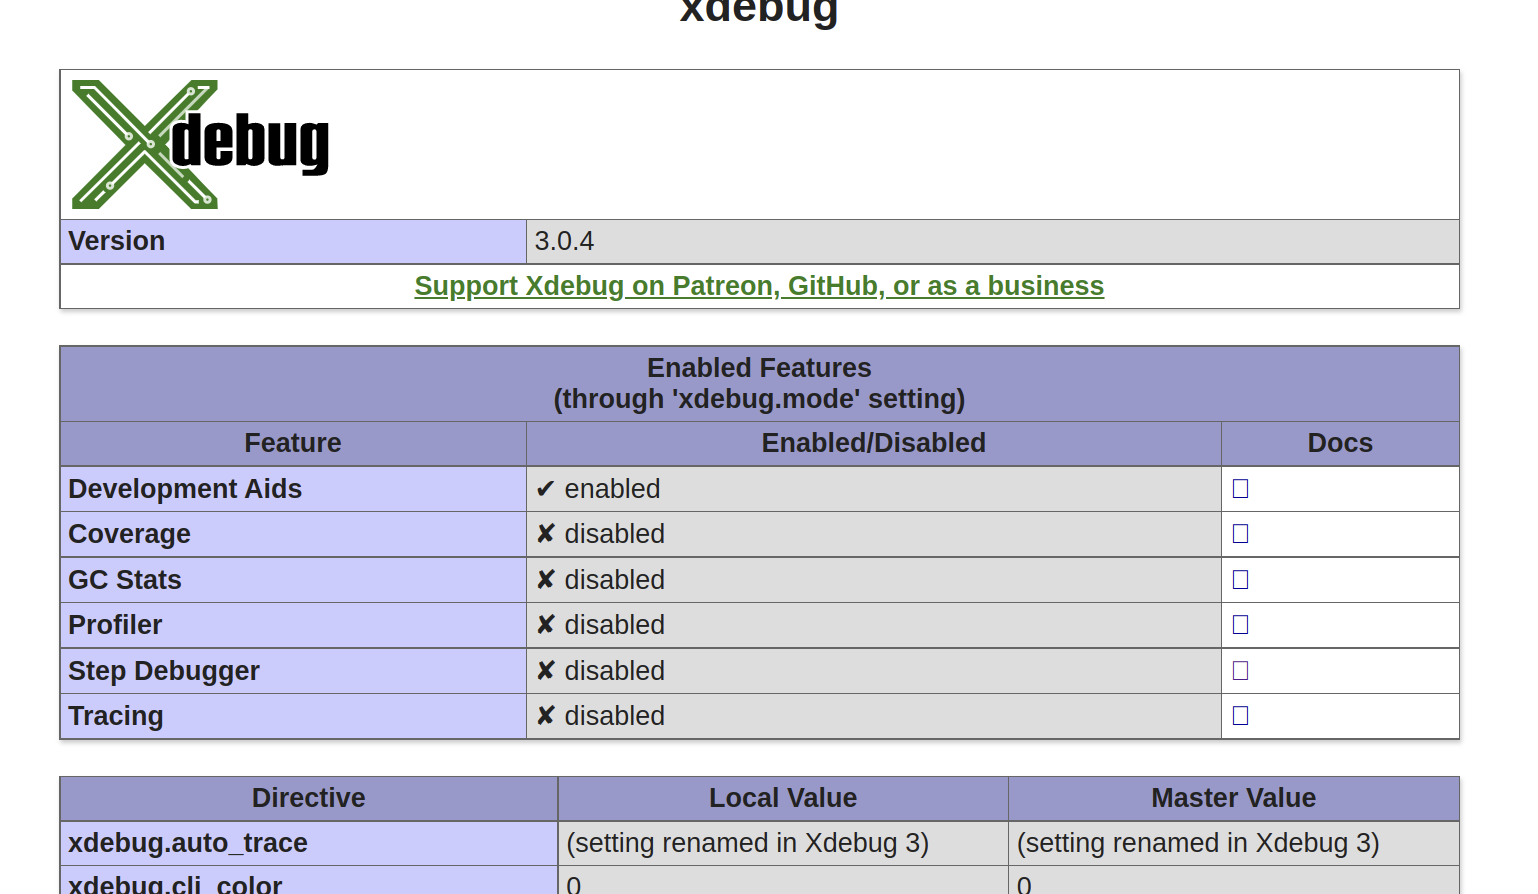Click the Docs column header
Image resolution: width=1538 pixels, height=894 pixels.
(1340, 443)
